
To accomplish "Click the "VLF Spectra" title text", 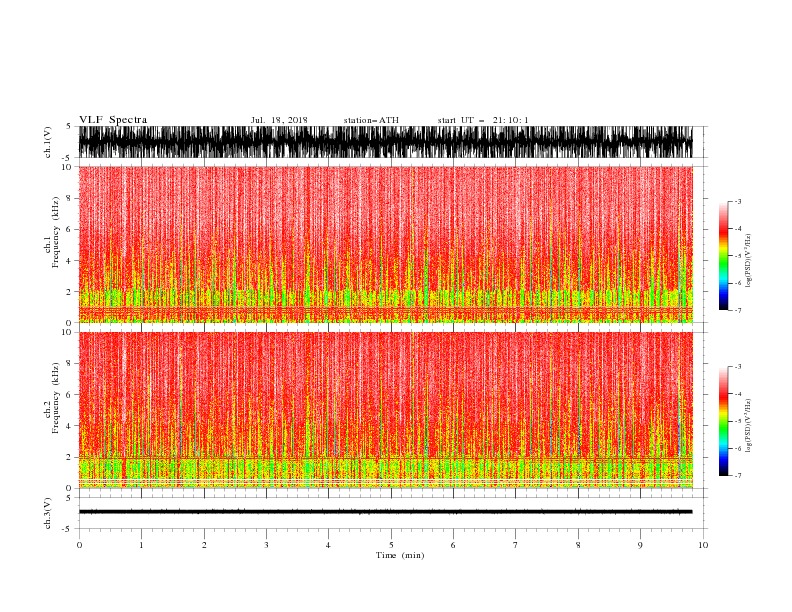I will tap(113, 120).
